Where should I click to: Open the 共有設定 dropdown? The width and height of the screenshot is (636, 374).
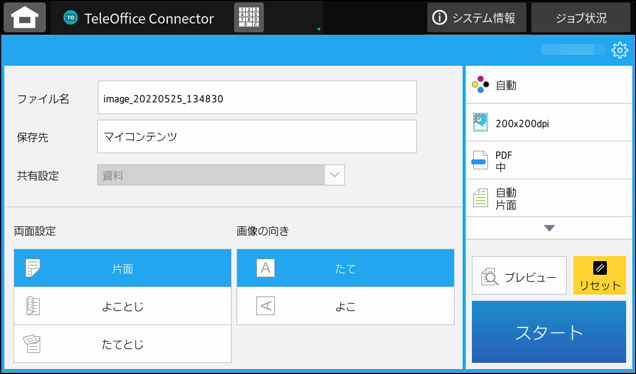coord(221,175)
